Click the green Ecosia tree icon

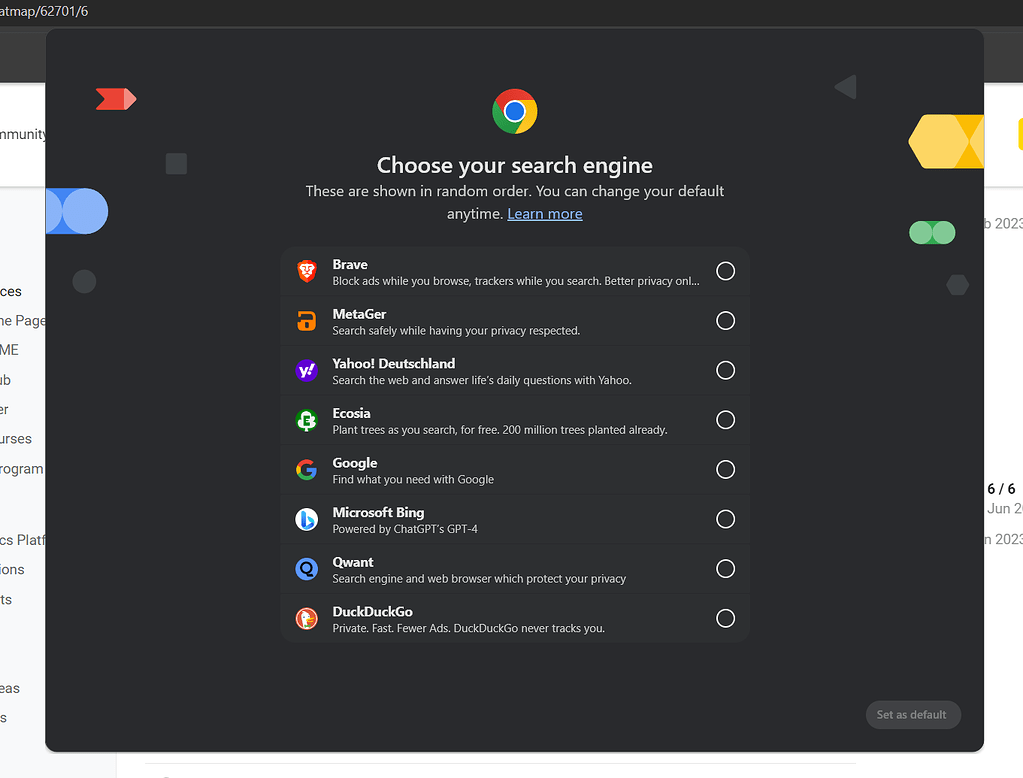(306, 420)
